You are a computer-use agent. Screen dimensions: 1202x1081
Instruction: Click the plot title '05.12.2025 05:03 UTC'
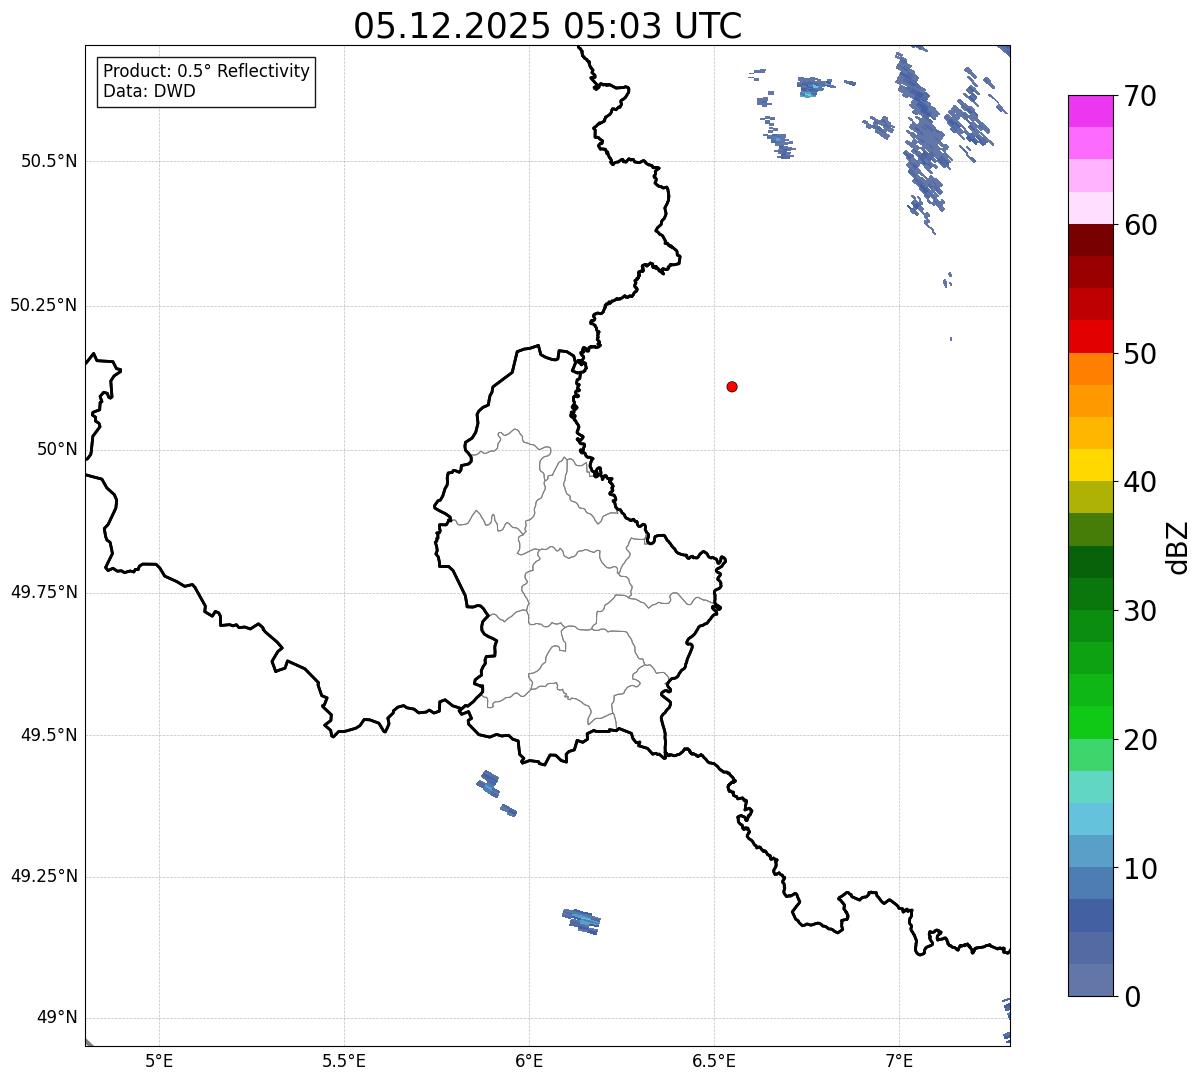tap(548, 26)
